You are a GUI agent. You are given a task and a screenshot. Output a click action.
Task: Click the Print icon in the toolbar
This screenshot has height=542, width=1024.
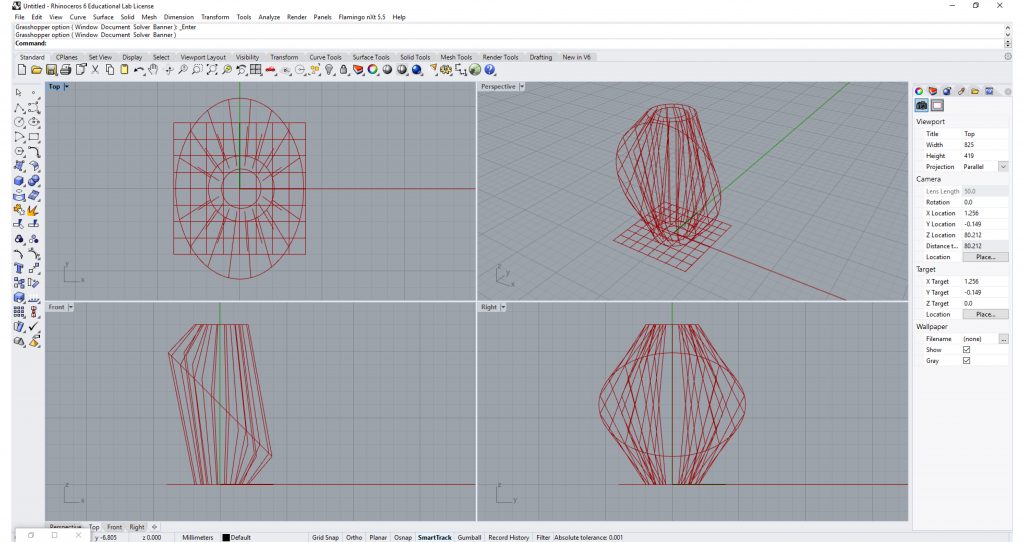[65, 70]
